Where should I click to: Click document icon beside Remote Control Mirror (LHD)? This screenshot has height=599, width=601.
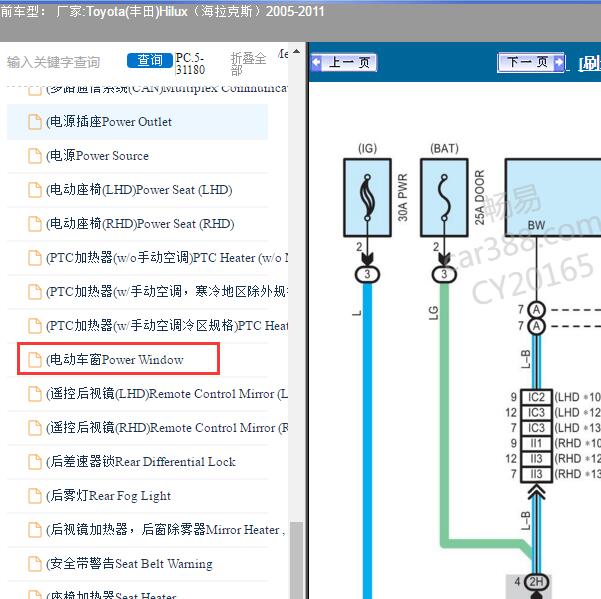[x=35, y=394]
